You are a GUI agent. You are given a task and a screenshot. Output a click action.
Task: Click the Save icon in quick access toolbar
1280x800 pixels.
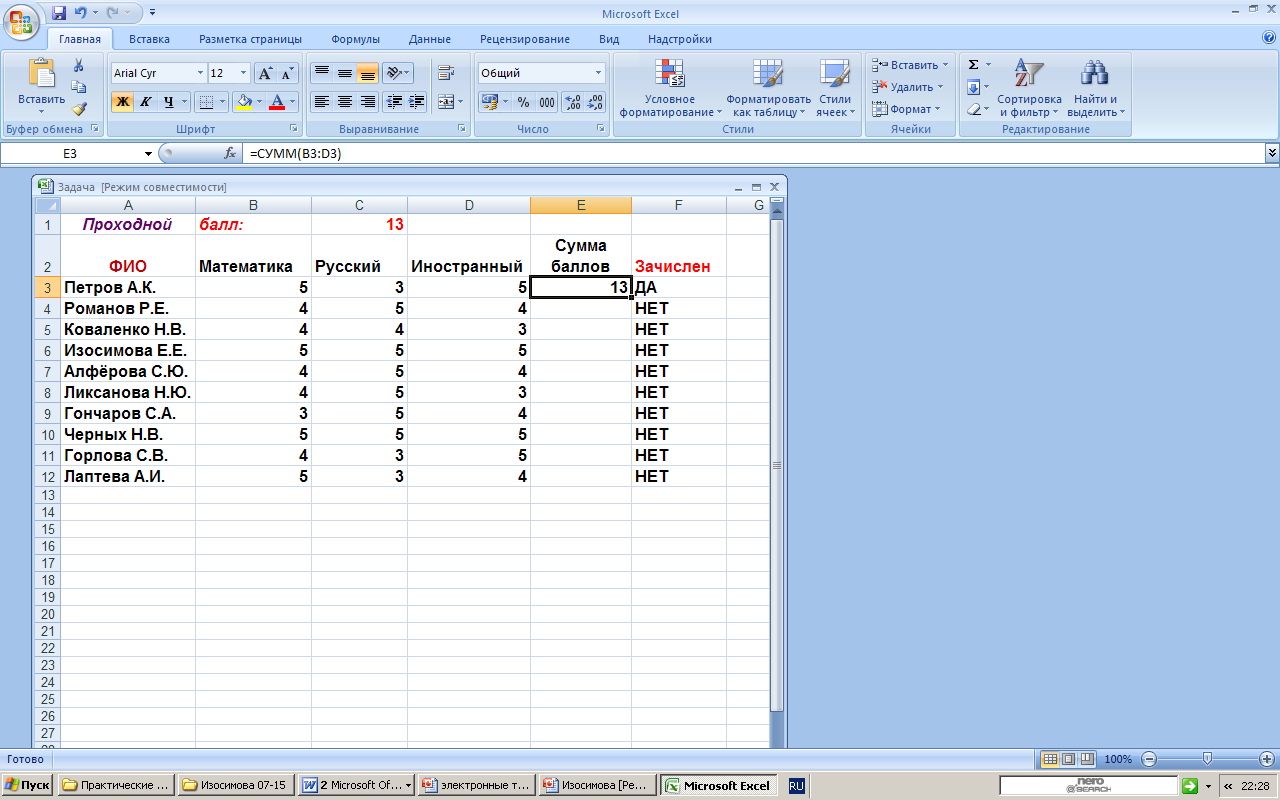tap(59, 13)
